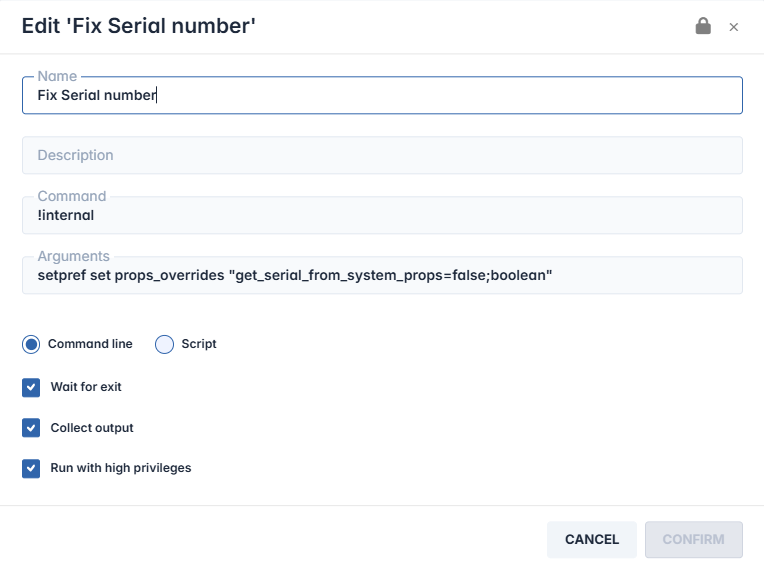Click into the empty Description field
The image size is (764, 572).
[382, 155]
